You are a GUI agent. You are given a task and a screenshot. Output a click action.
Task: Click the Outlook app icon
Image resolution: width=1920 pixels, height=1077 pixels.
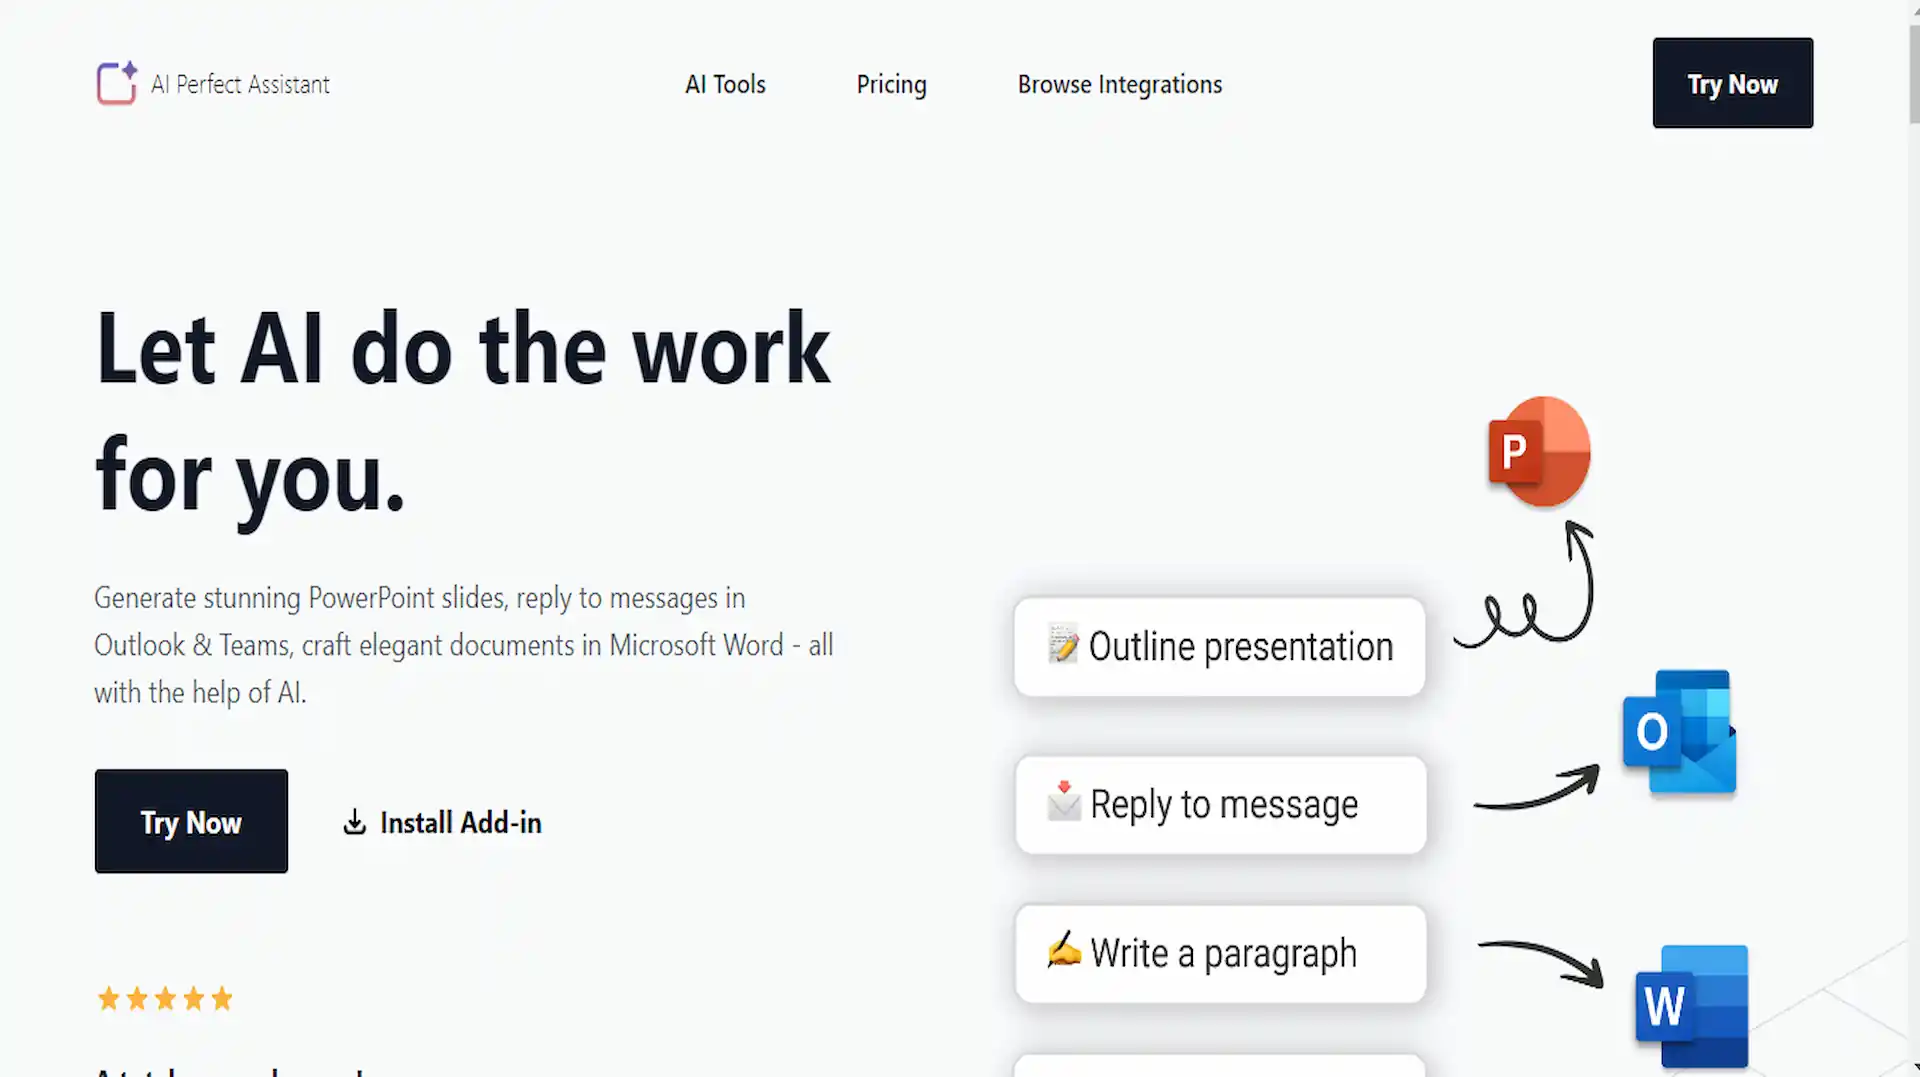pos(1680,732)
